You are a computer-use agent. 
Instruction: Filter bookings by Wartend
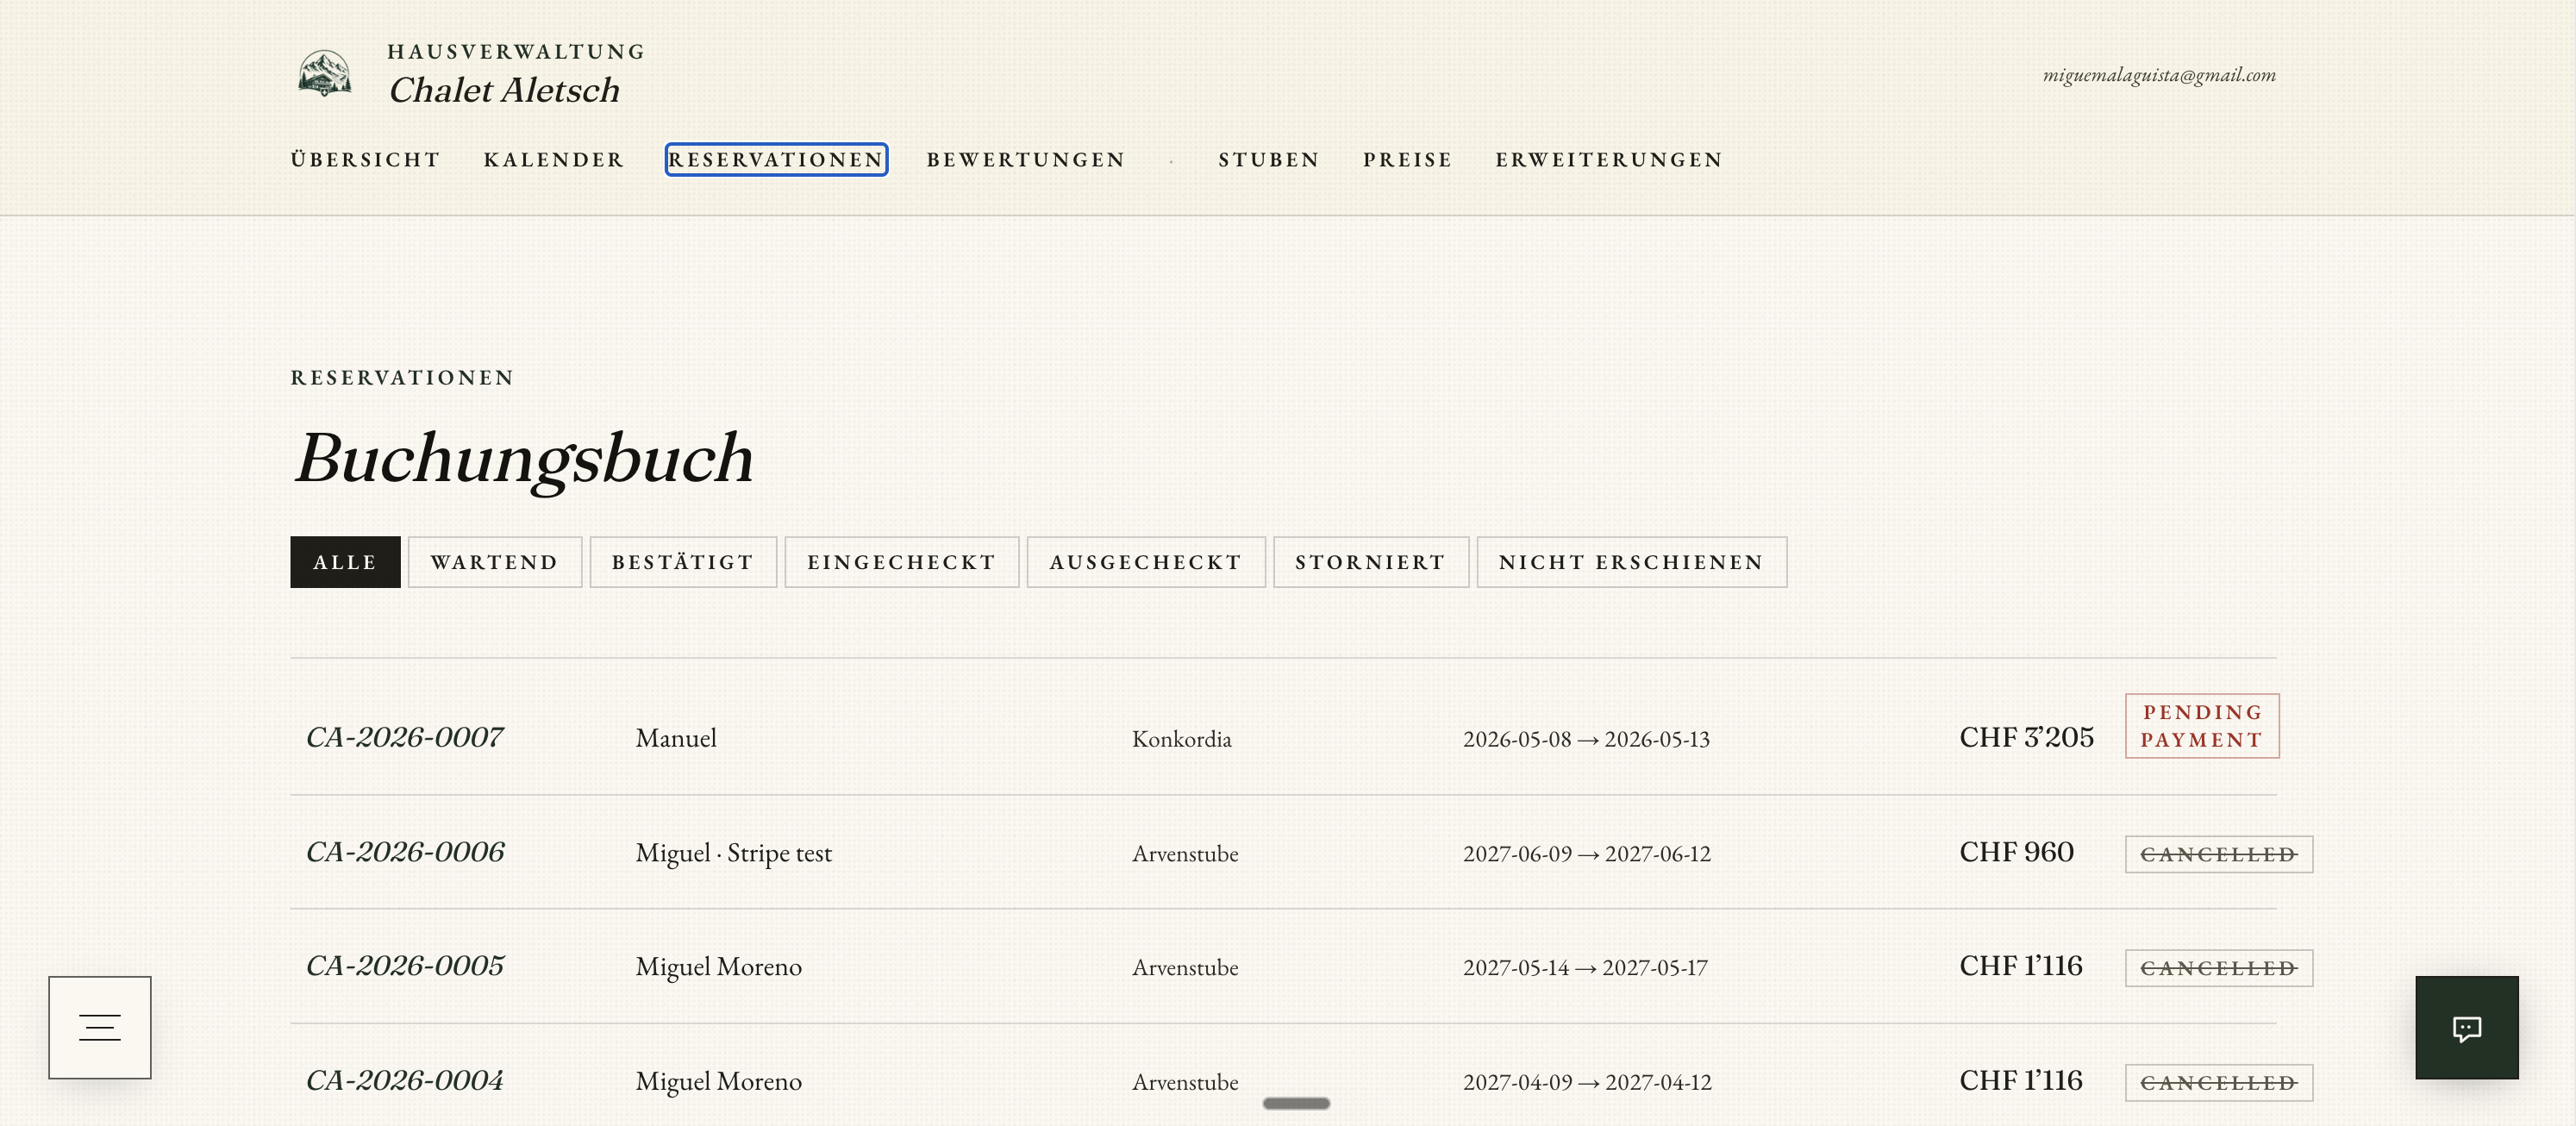click(x=494, y=562)
